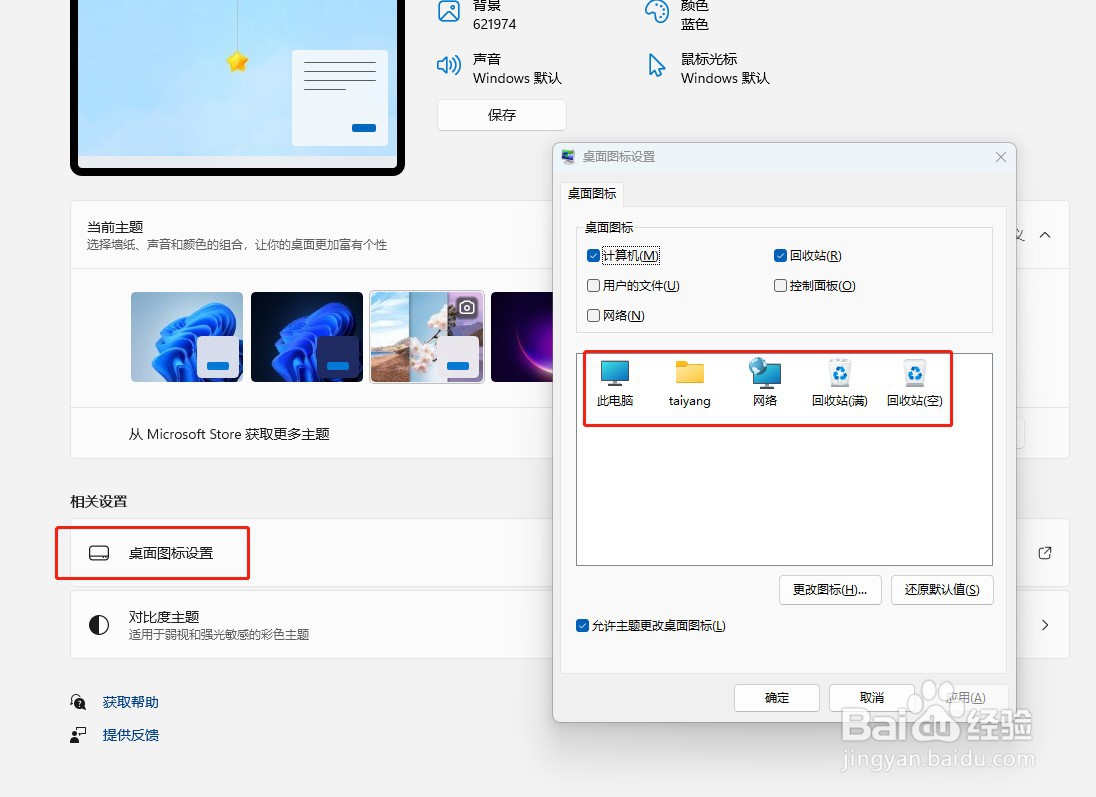Screen dimensions: 1096x797
Task: Click the contrast half-circle icon for 对比度主题
Action: 99,624
